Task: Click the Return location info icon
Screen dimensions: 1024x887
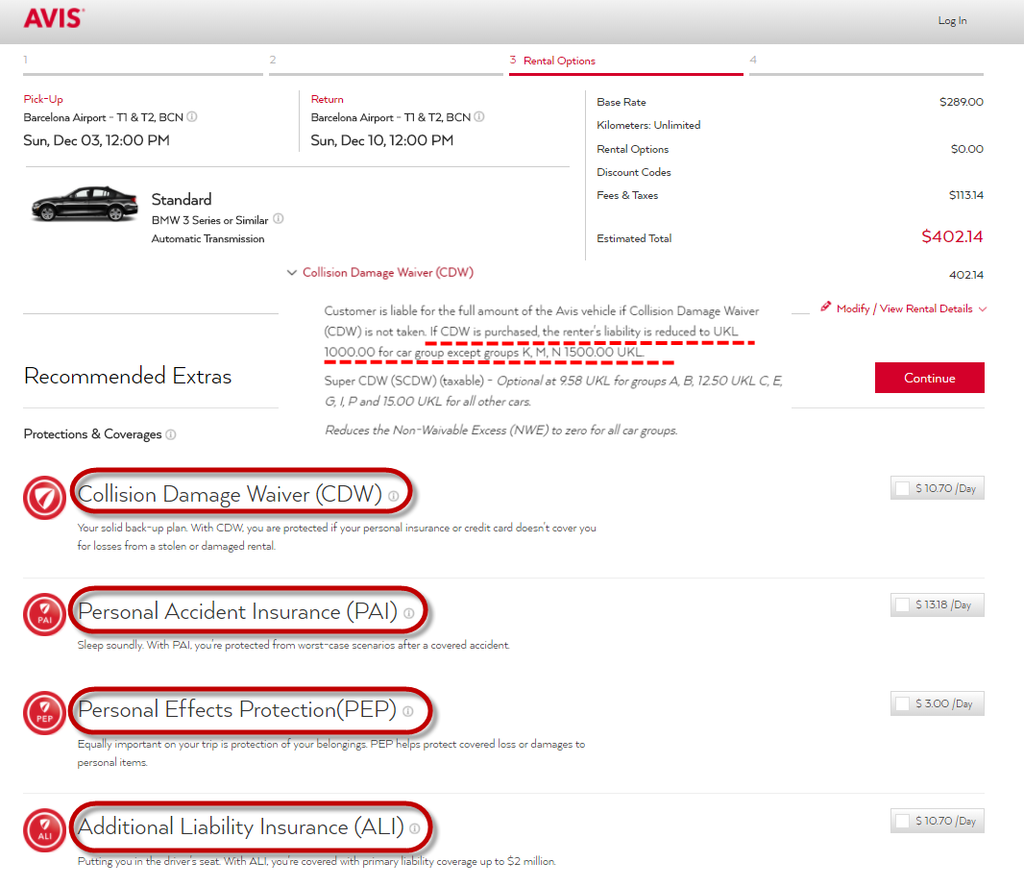Action: click(479, 117)
